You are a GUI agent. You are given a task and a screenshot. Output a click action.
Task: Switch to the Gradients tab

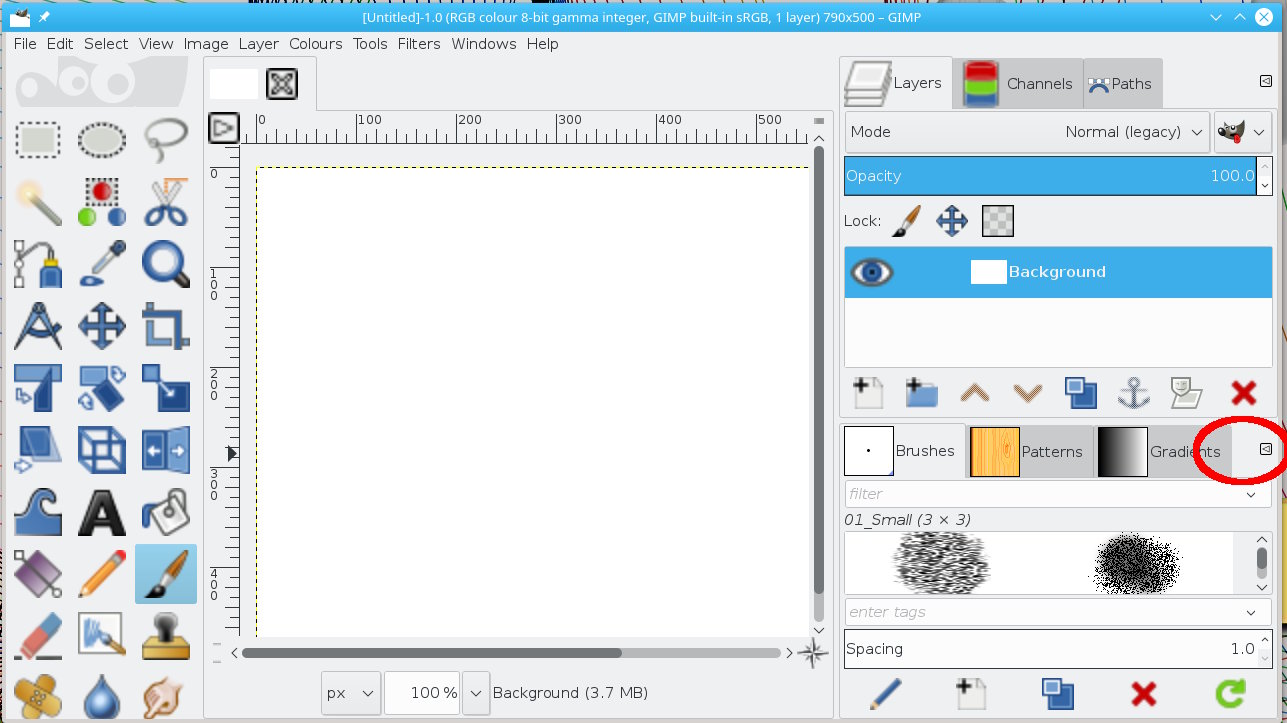(x=1162, y=452)
